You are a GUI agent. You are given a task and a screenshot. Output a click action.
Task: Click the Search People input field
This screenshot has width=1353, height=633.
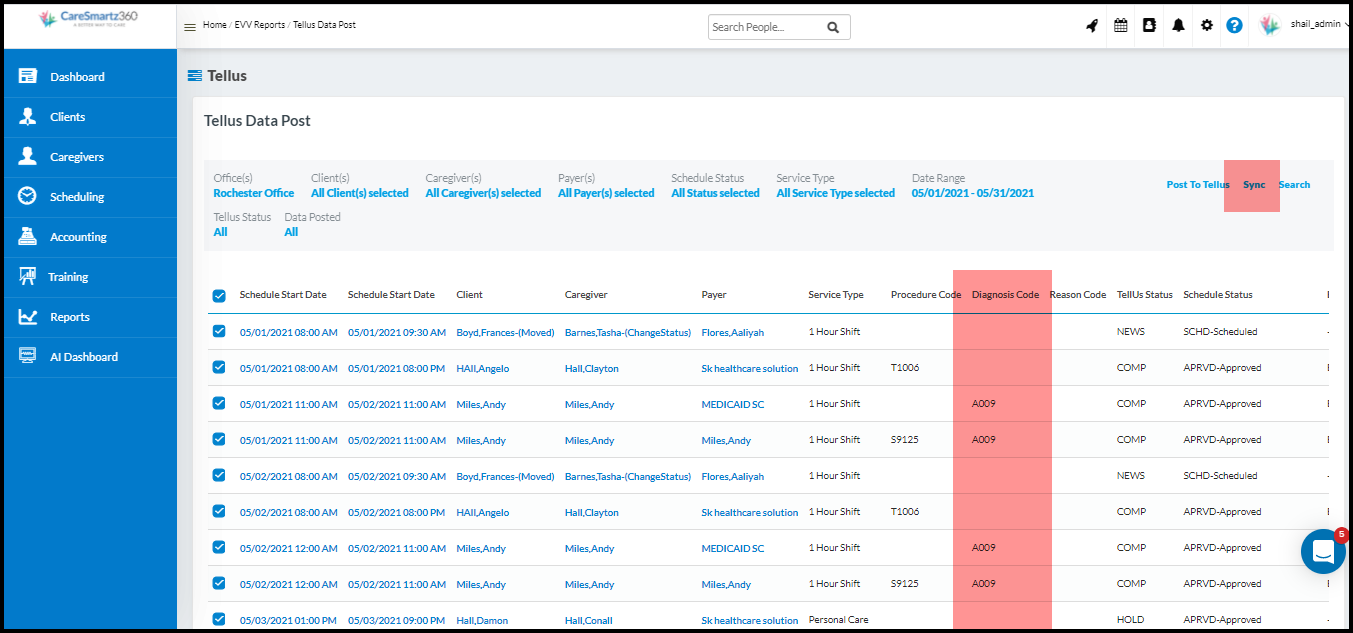point(765,27)
